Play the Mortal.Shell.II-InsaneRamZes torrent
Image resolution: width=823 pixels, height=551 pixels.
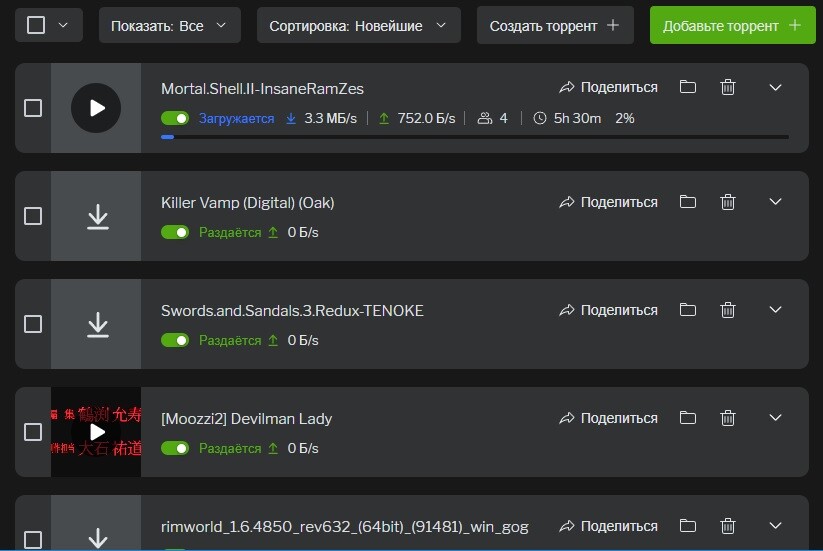pyautogui.click(x=96, y=108)
